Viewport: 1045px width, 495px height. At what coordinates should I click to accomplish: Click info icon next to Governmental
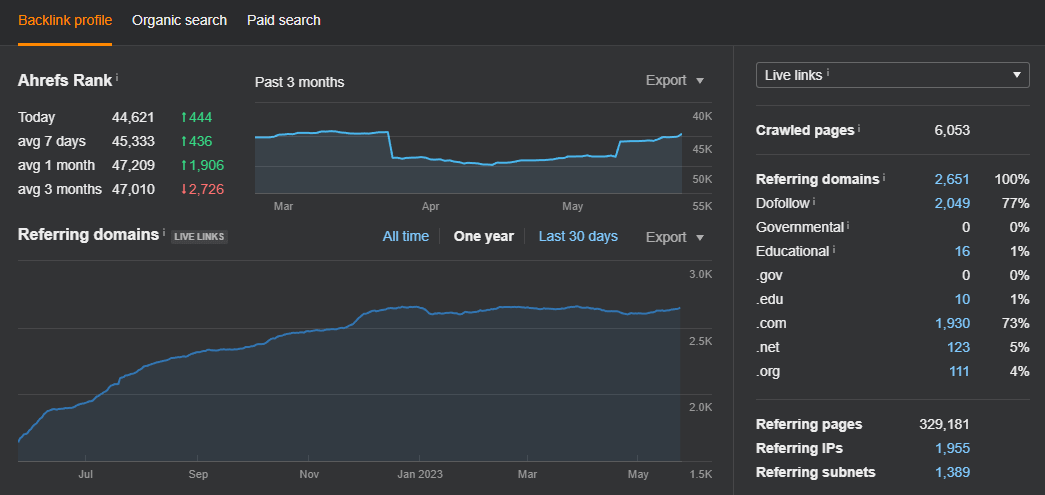click(x=848, y=225)
